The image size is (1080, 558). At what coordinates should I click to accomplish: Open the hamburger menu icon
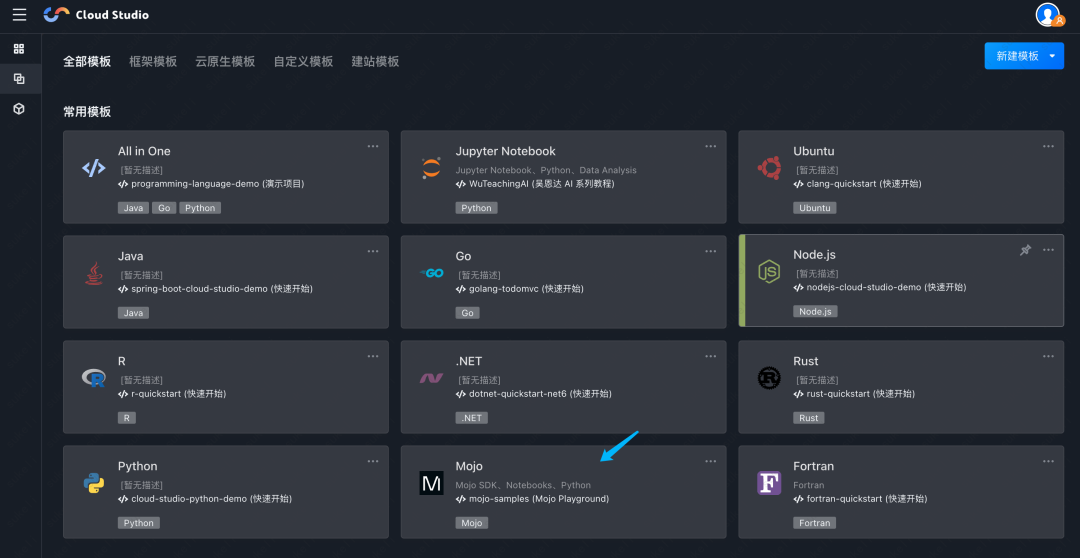19,15
